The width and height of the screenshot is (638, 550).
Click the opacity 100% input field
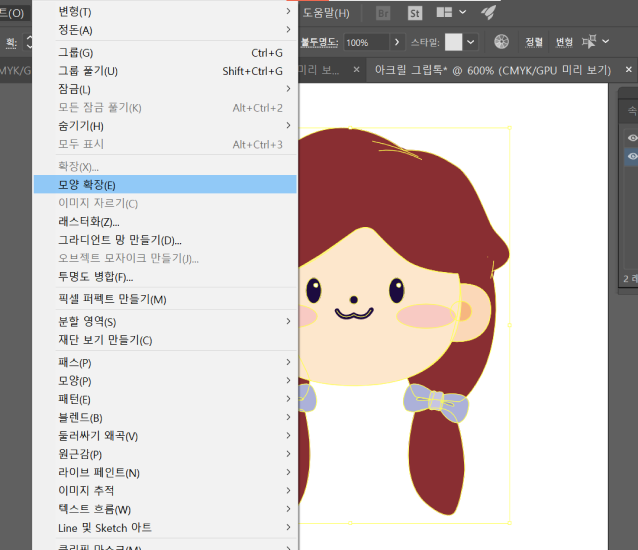(365, 43)
